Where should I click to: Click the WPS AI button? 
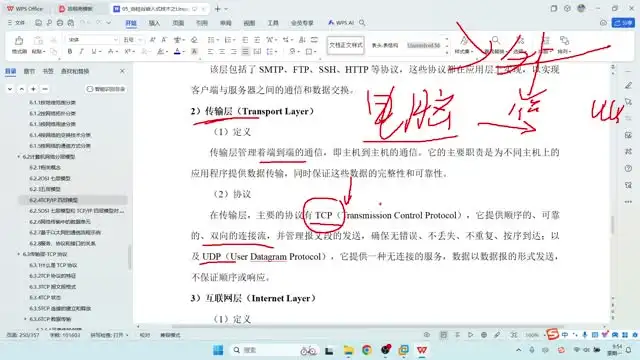point(341,23)
